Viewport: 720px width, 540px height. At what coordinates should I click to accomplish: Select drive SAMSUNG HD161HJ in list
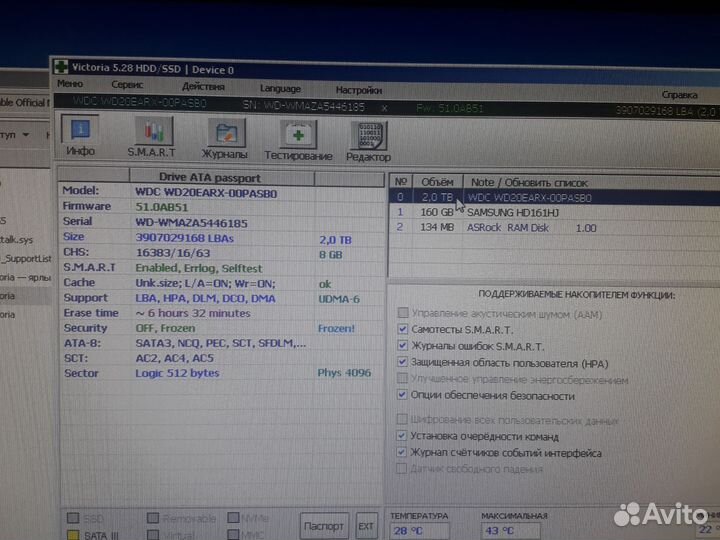(554, 213)
